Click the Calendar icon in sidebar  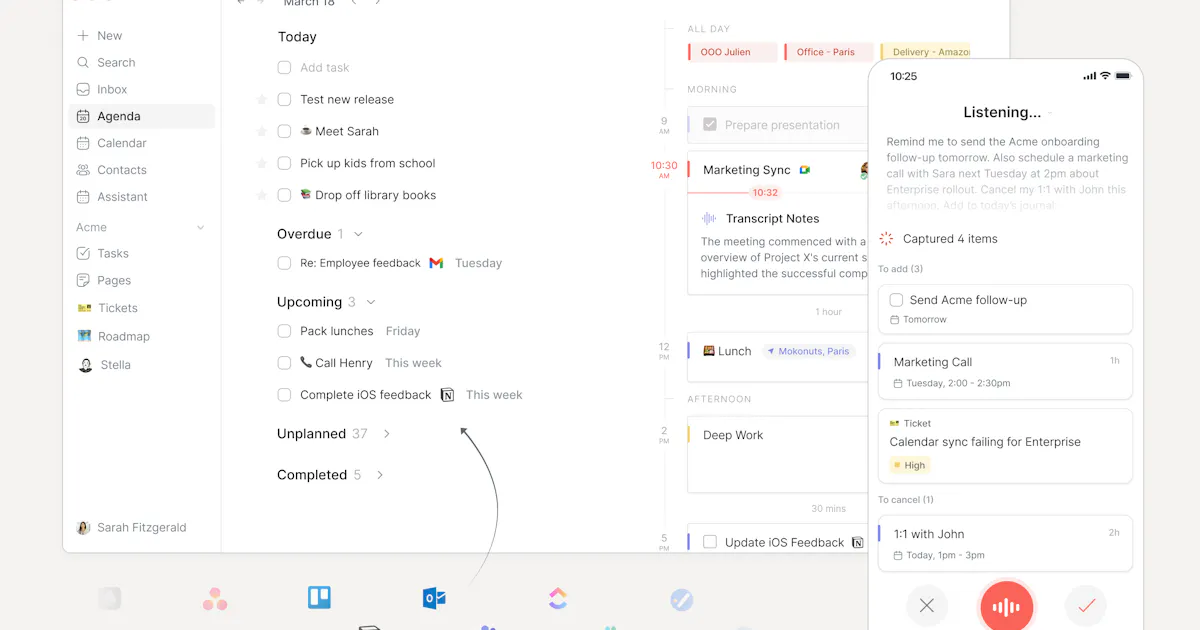[x=83, y=143]
